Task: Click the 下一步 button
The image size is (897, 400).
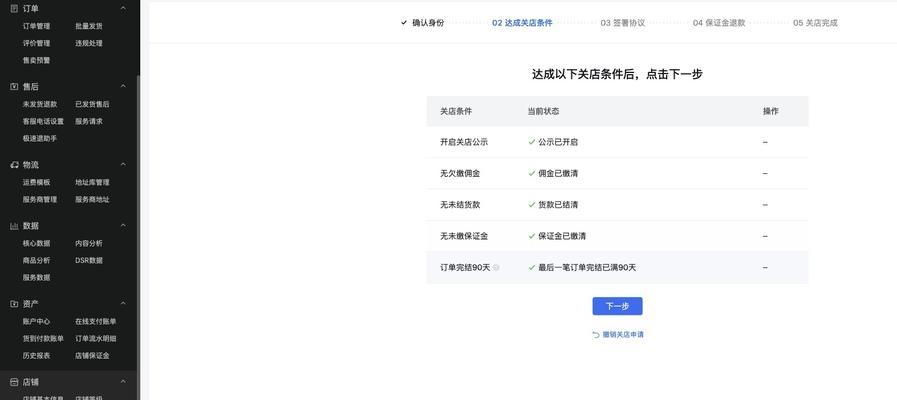Action: pyautogui.click(x=617, y=306)
